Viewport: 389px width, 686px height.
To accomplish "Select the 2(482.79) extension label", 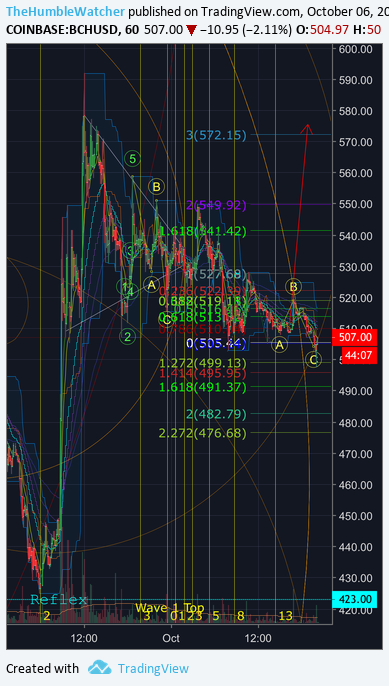I will tap(216, 414).
